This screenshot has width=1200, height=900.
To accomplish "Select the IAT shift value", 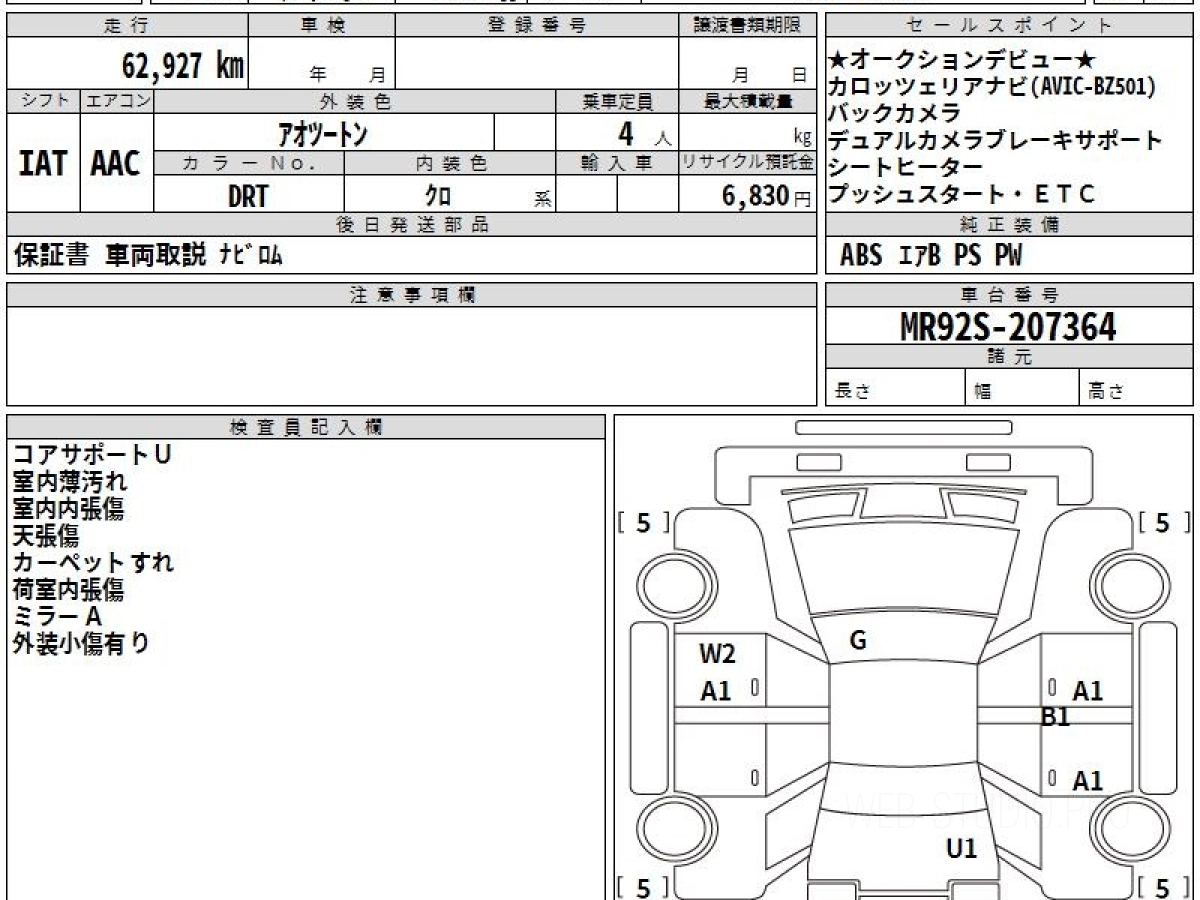I will pyautogui.click(x=43, y=163).
